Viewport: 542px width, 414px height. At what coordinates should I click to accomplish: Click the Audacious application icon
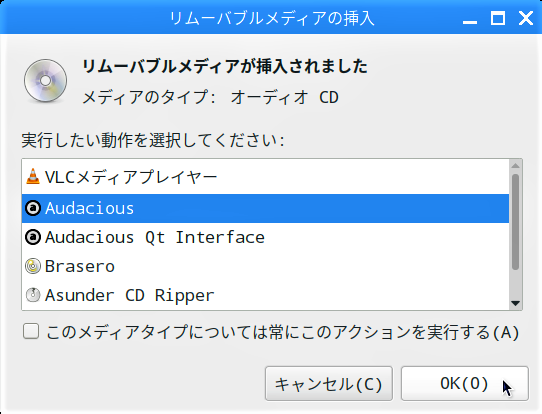[33, 208]
